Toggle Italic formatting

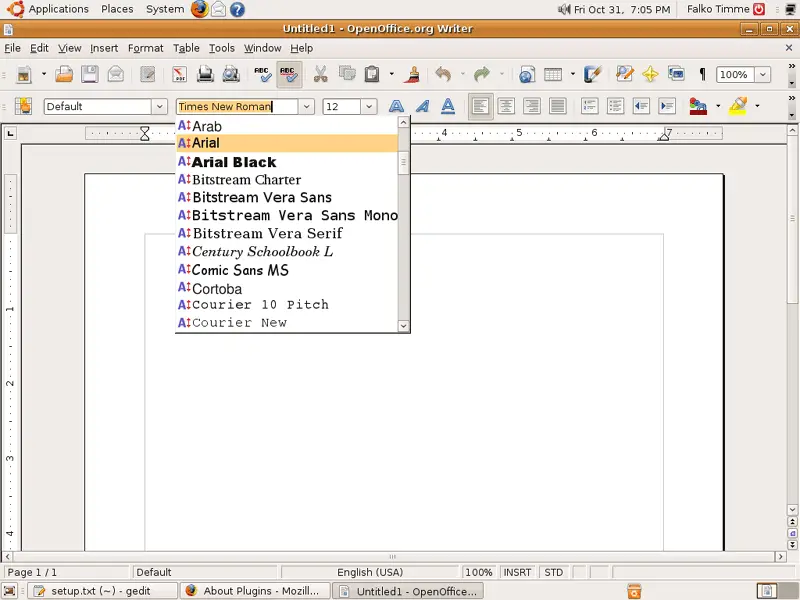(422, 106)
